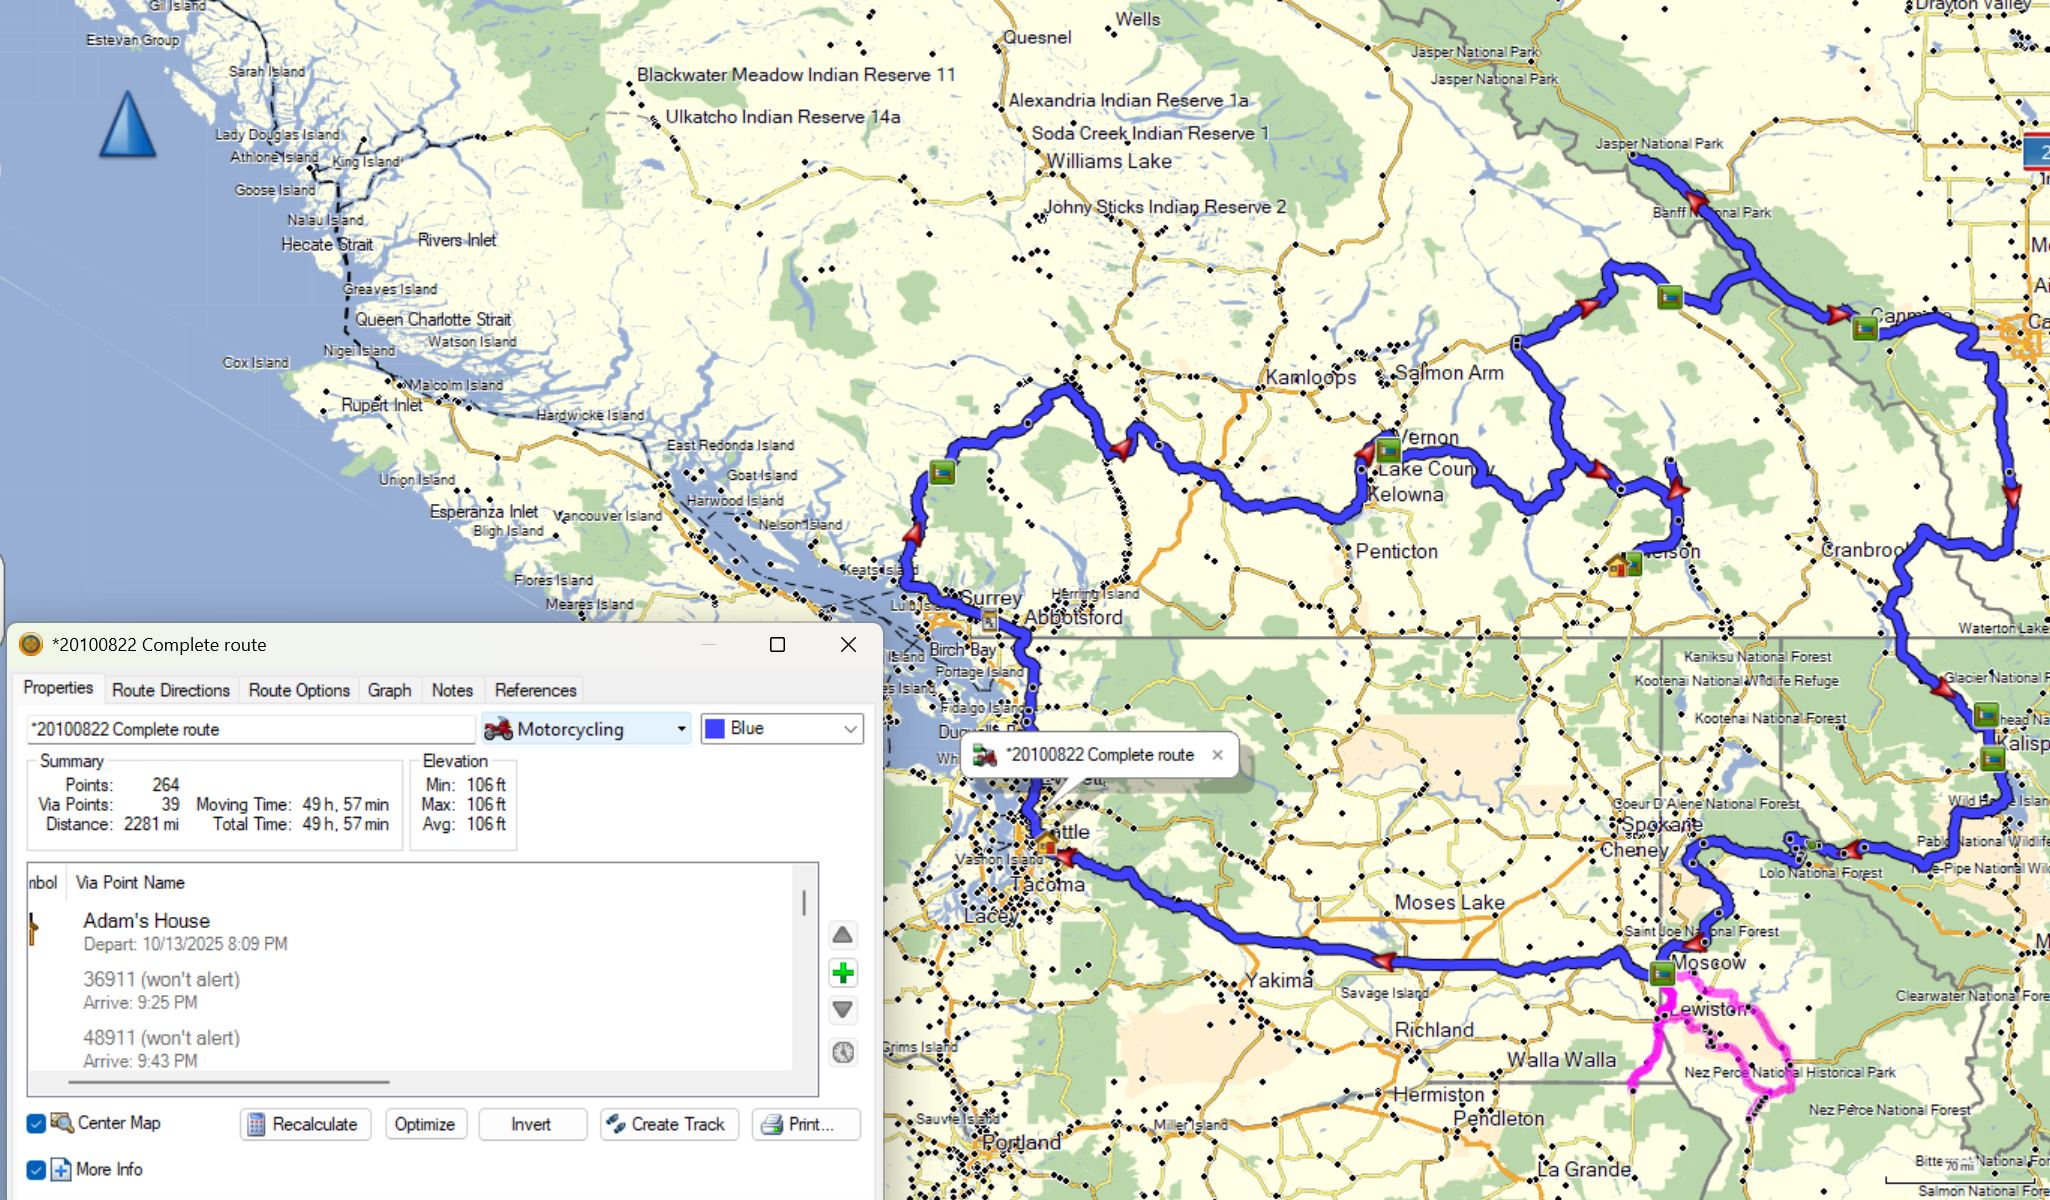Screen dimensions: 2050x1200
Task: Switch to the Route Directions tab
Action: 171,690
